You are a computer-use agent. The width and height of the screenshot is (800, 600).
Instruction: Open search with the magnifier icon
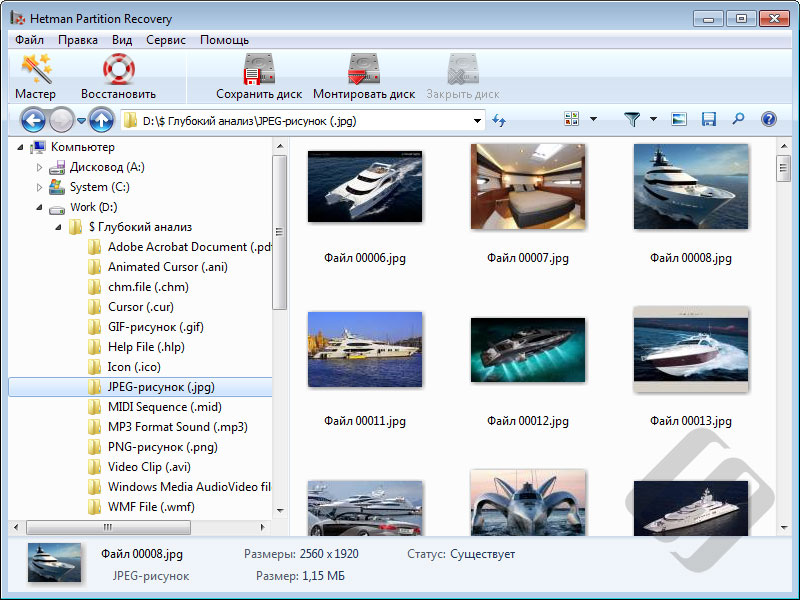tap(738, 120)
